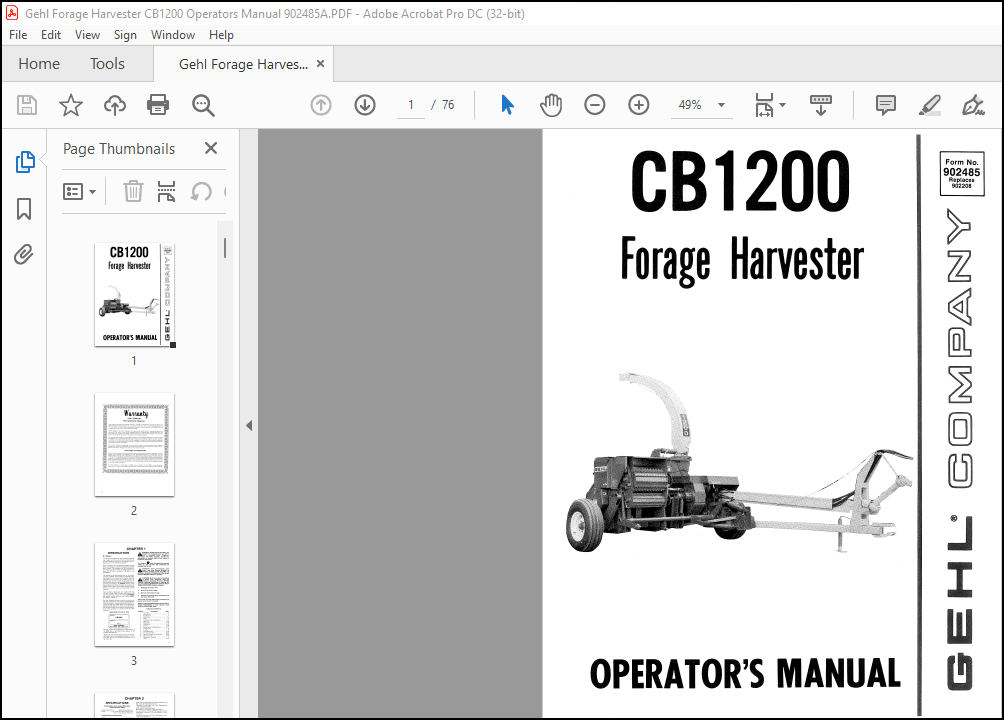Image resolution: width=1004 pixels, height=720 pixels.
Task: Go to next page arrow
Action: 365,105
